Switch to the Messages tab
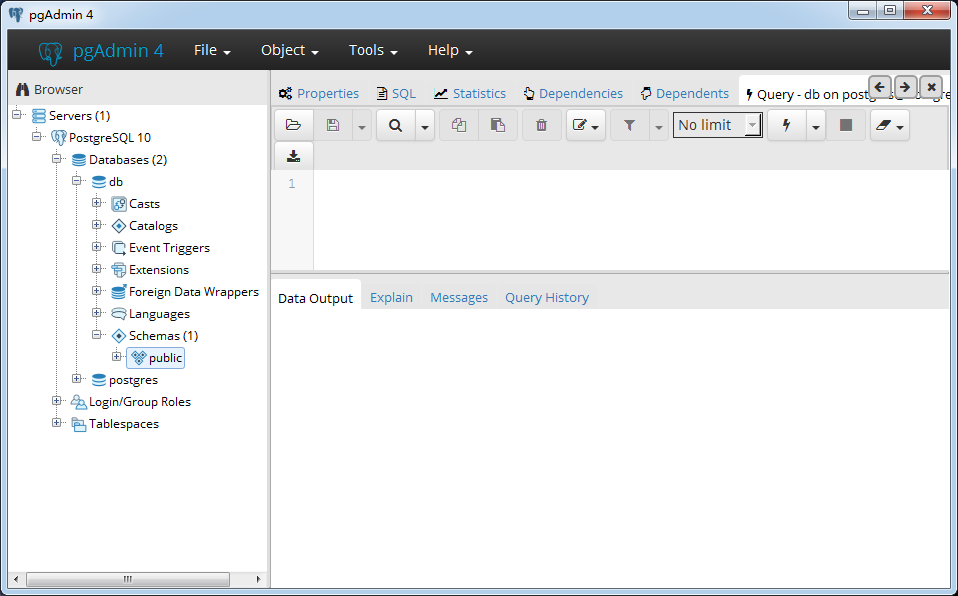958x596 pixels. click(x=458, y=297)
